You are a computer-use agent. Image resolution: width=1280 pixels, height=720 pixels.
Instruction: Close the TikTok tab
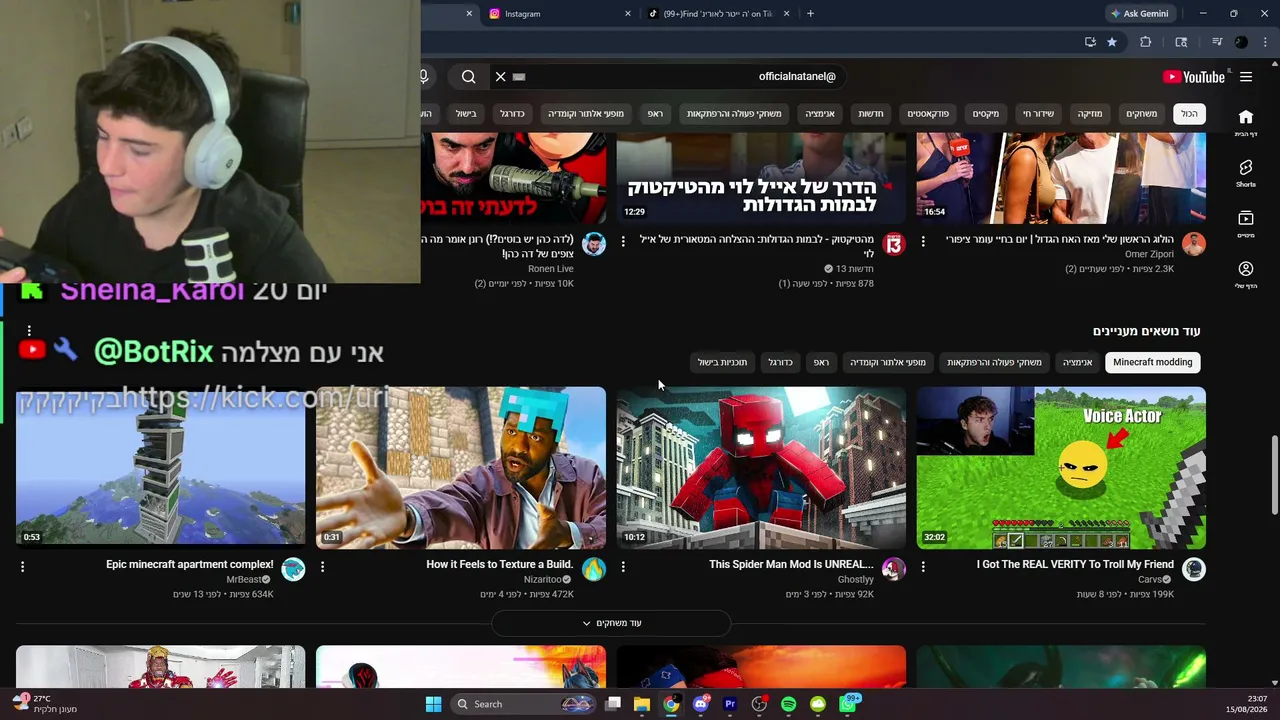click(x=787, y=14)
